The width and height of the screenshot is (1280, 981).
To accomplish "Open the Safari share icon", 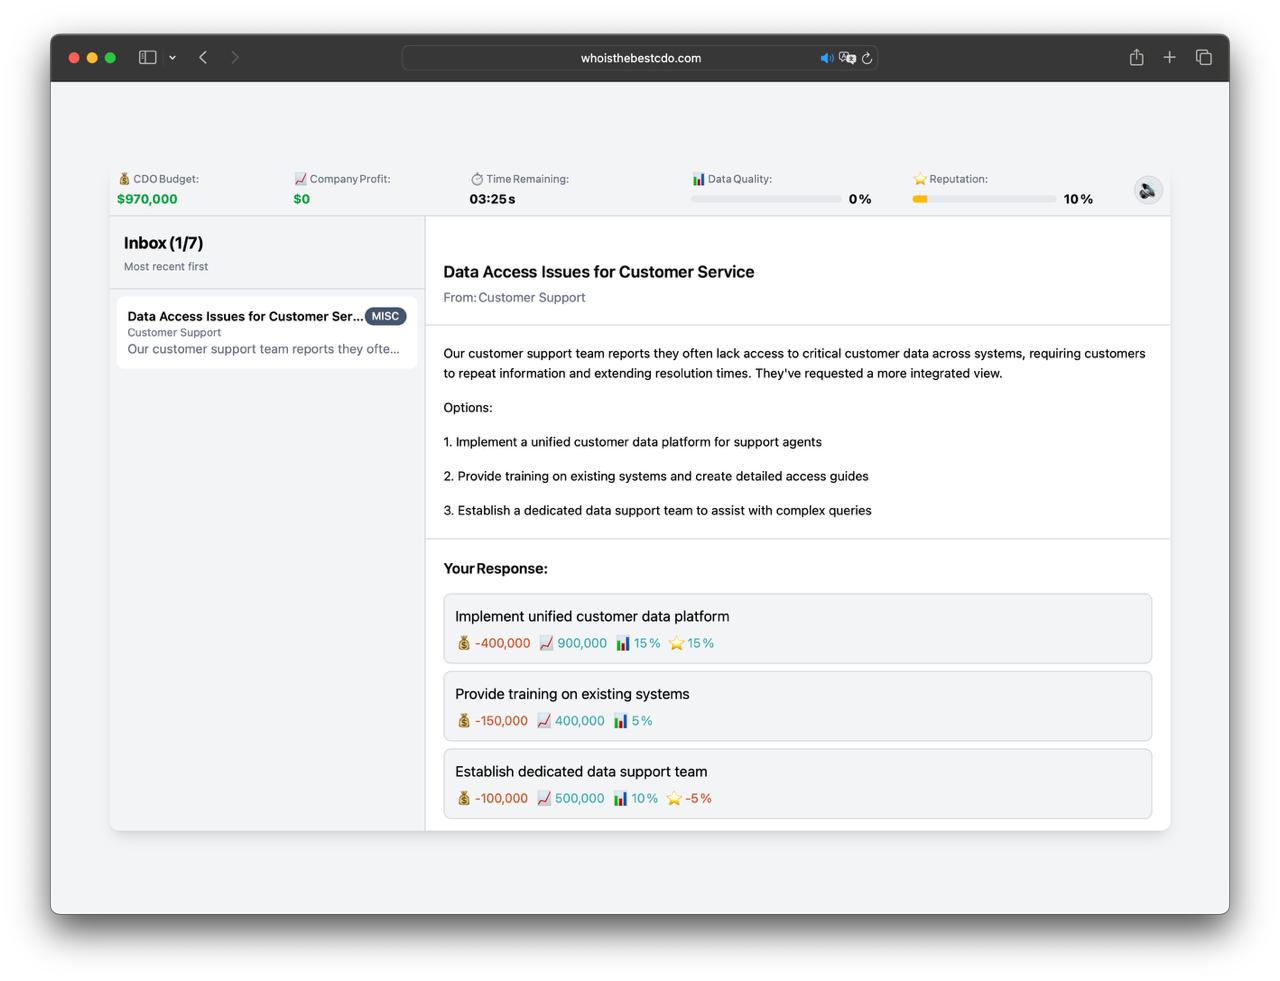I will tap(1137, 57).
